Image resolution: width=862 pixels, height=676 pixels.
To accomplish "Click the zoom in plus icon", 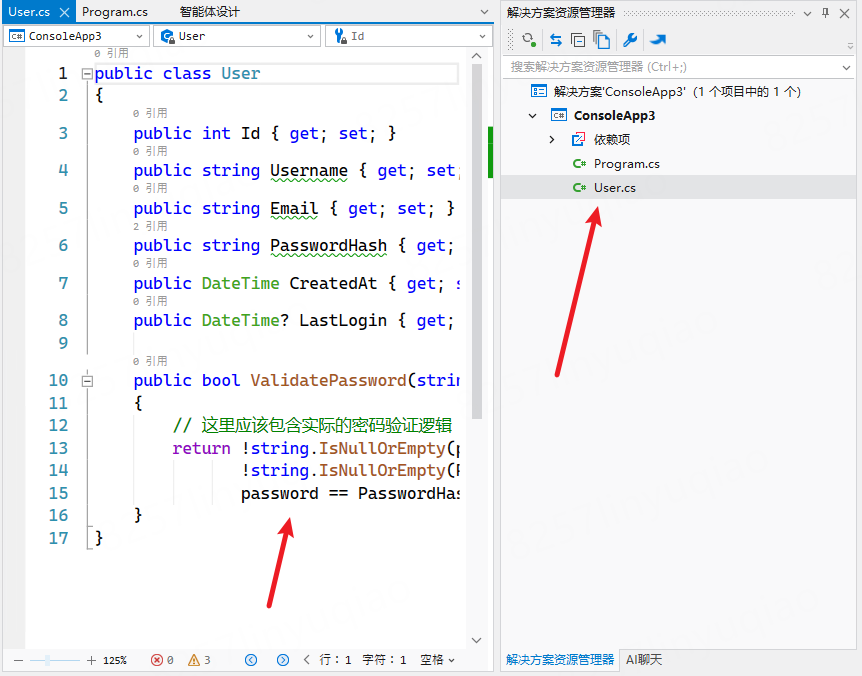I will click(91, 660).
